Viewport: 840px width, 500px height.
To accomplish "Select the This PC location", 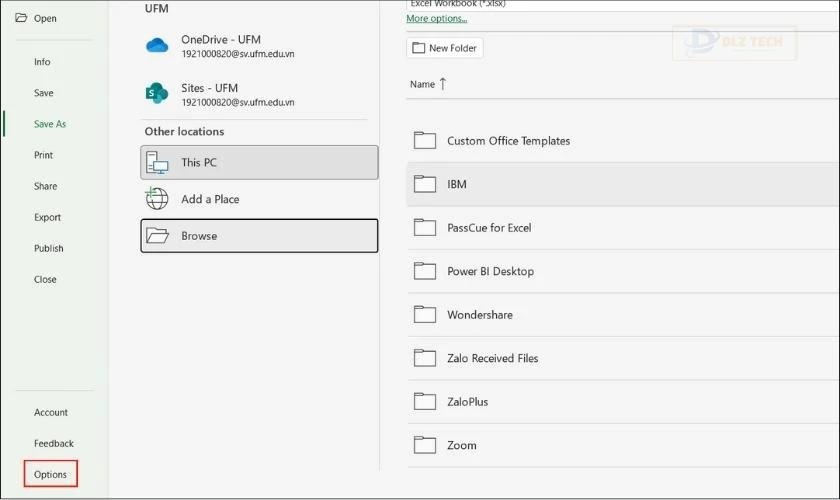I will point(259,162).
